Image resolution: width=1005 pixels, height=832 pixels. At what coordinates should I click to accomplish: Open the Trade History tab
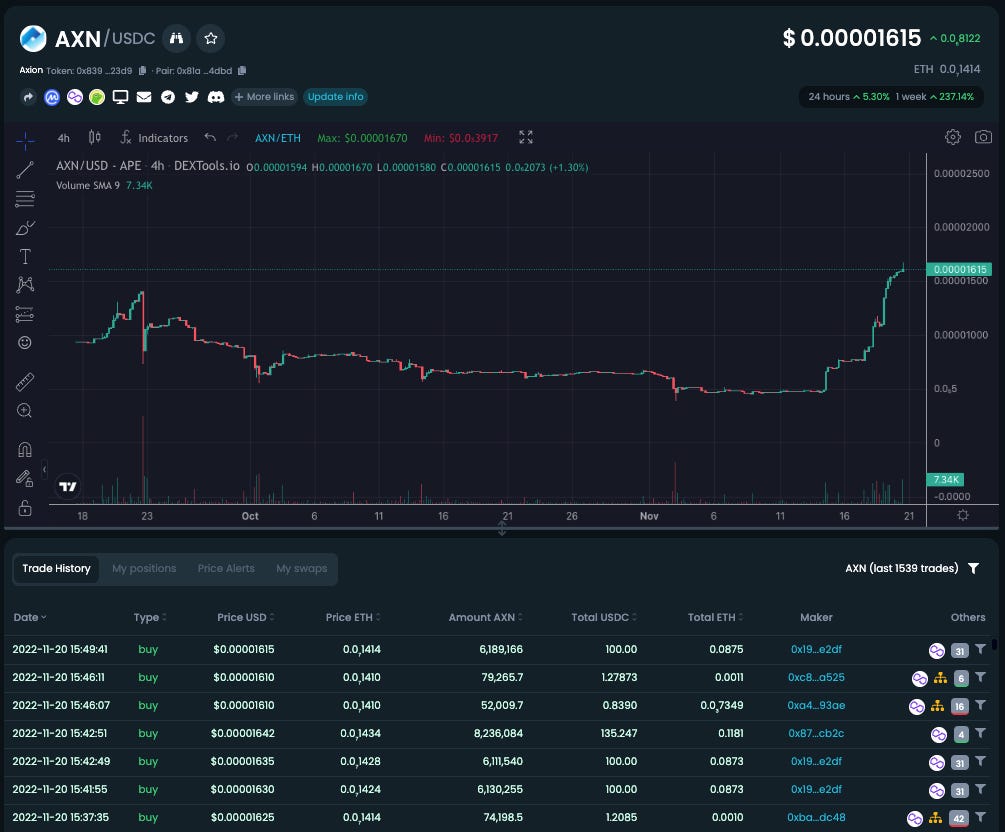56,569
